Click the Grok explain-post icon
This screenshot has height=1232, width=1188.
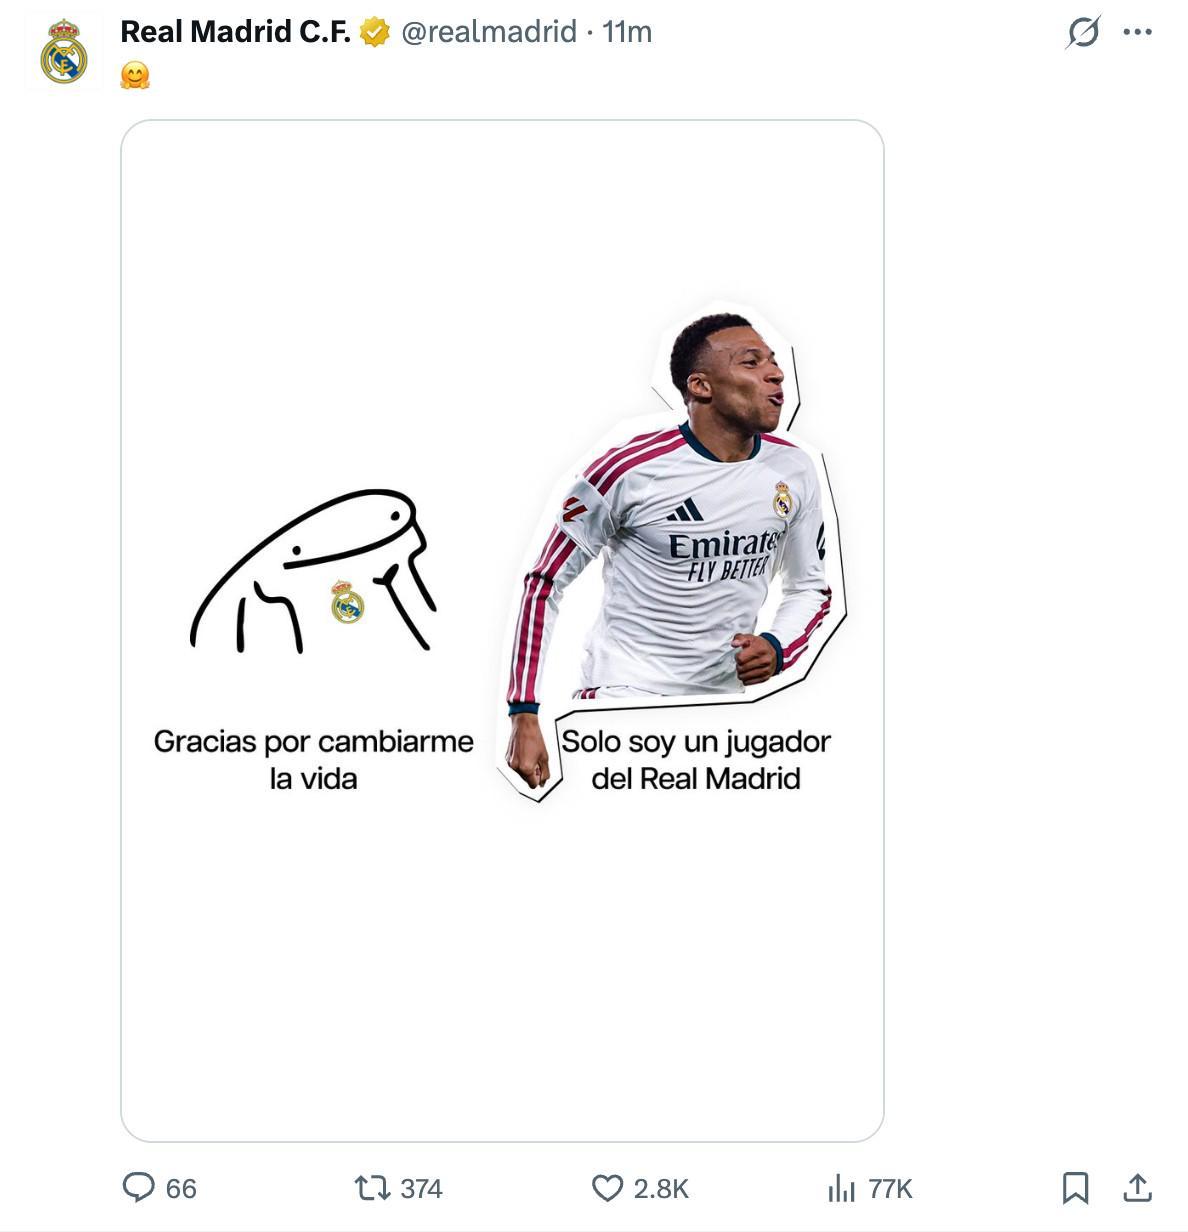tap(1083, 32)
